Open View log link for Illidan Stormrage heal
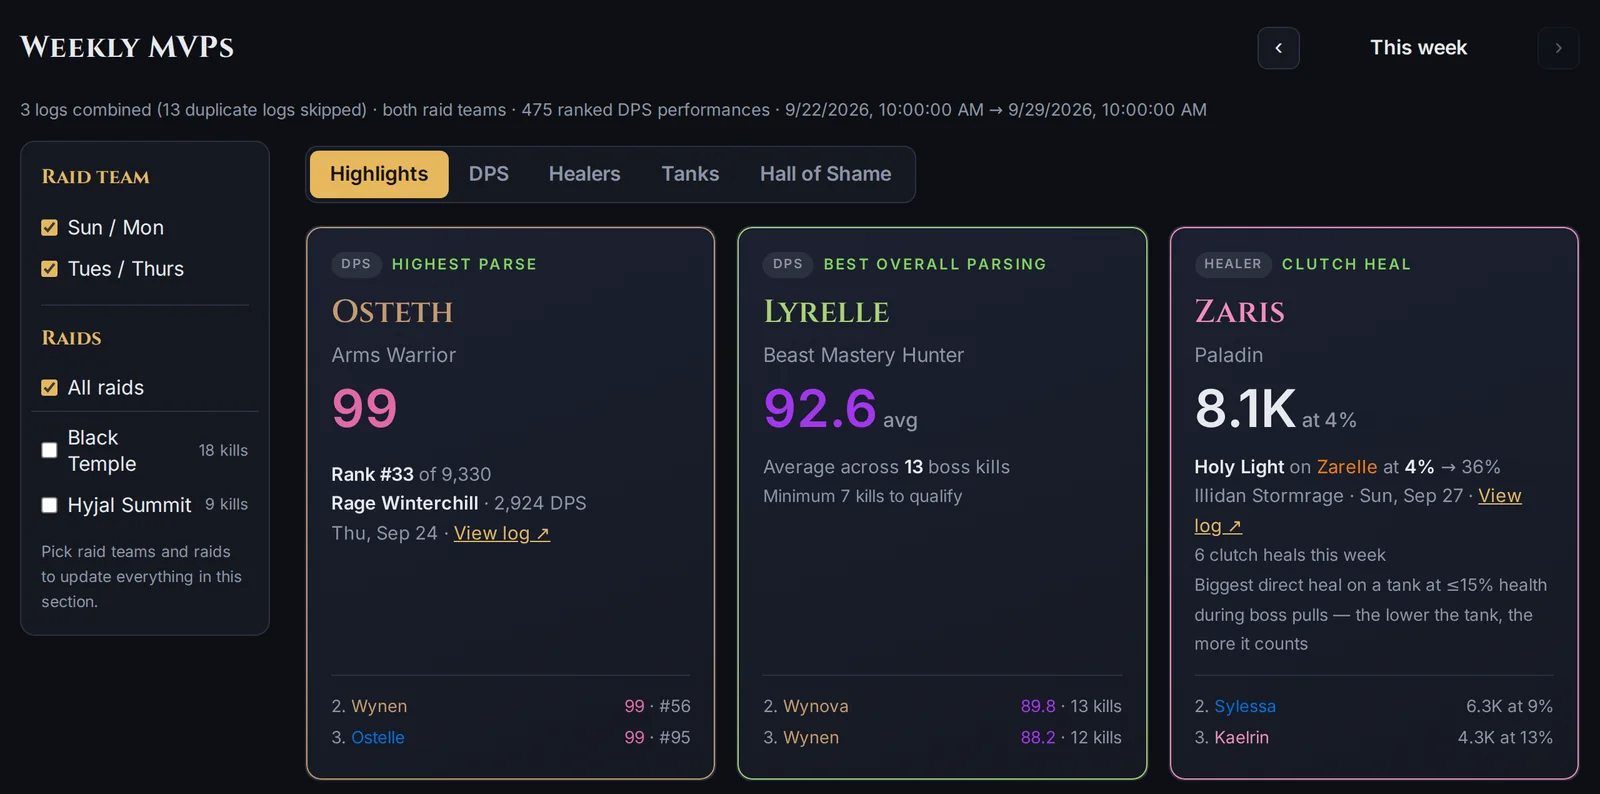Viewport: 1600px width, 794px height. coord(1499,496)
